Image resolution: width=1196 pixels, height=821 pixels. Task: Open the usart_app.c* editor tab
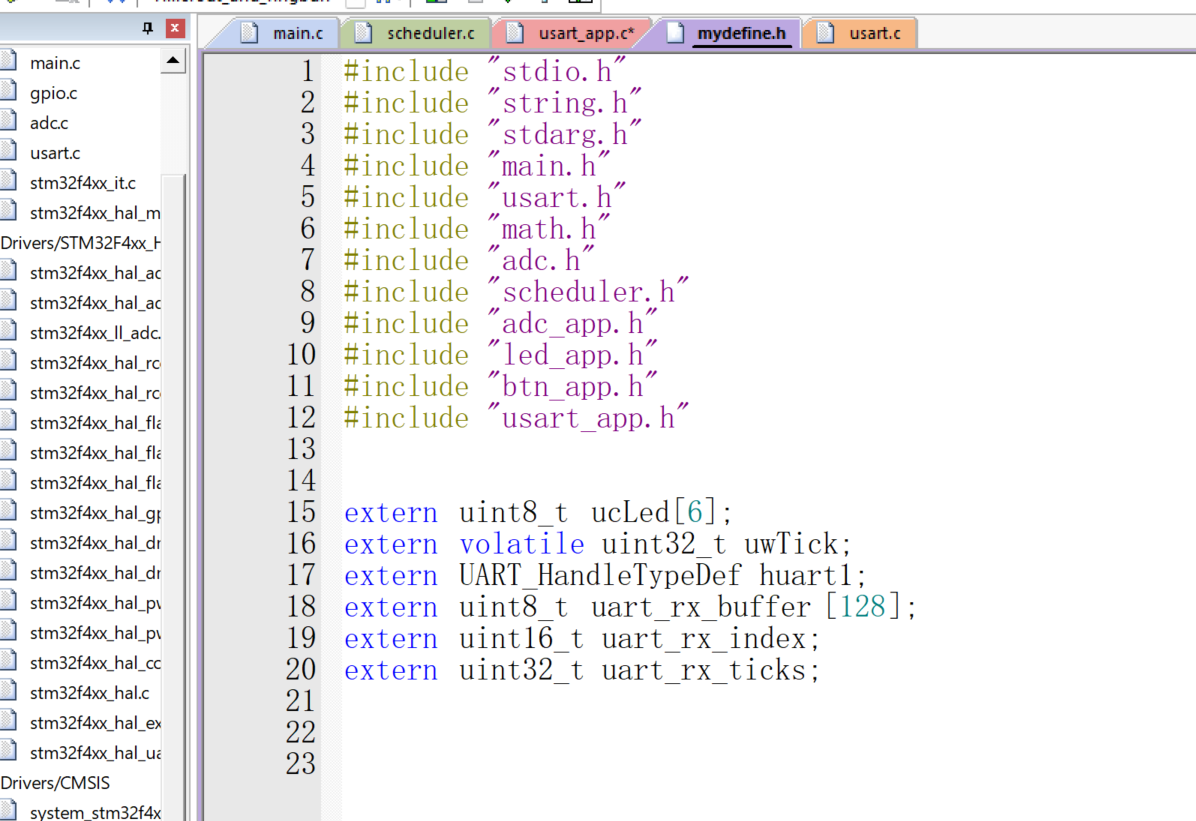pyautogui.click(x=571, y=34)
